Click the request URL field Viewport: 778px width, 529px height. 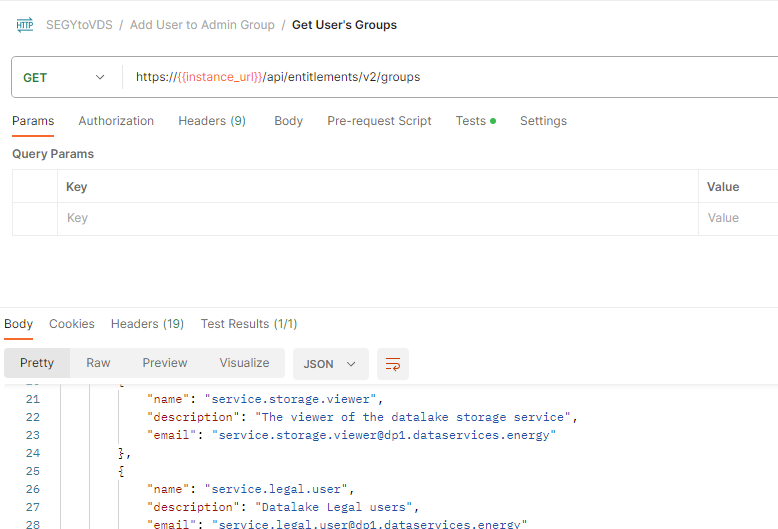452,77
